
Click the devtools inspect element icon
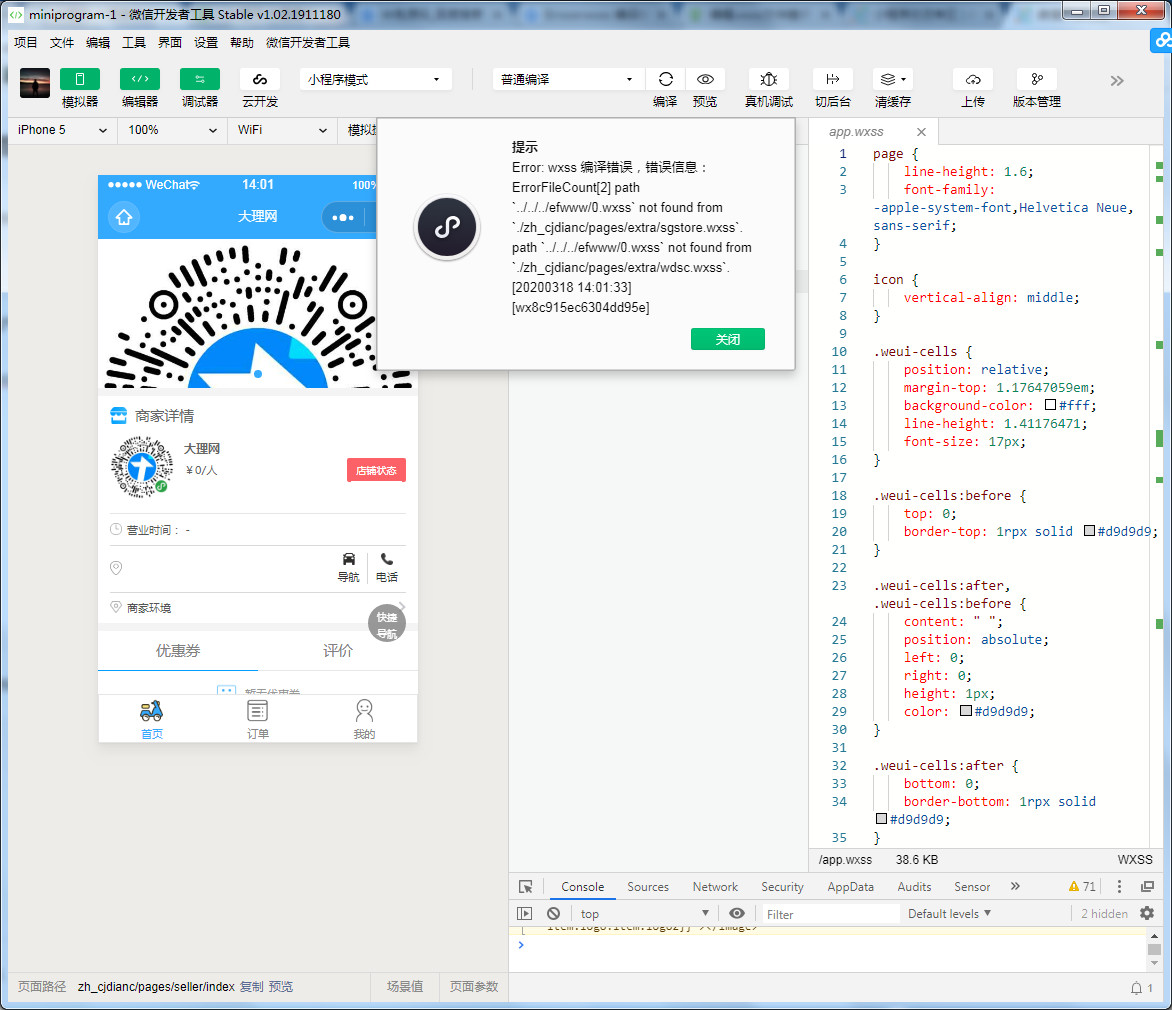pos(526,887)
